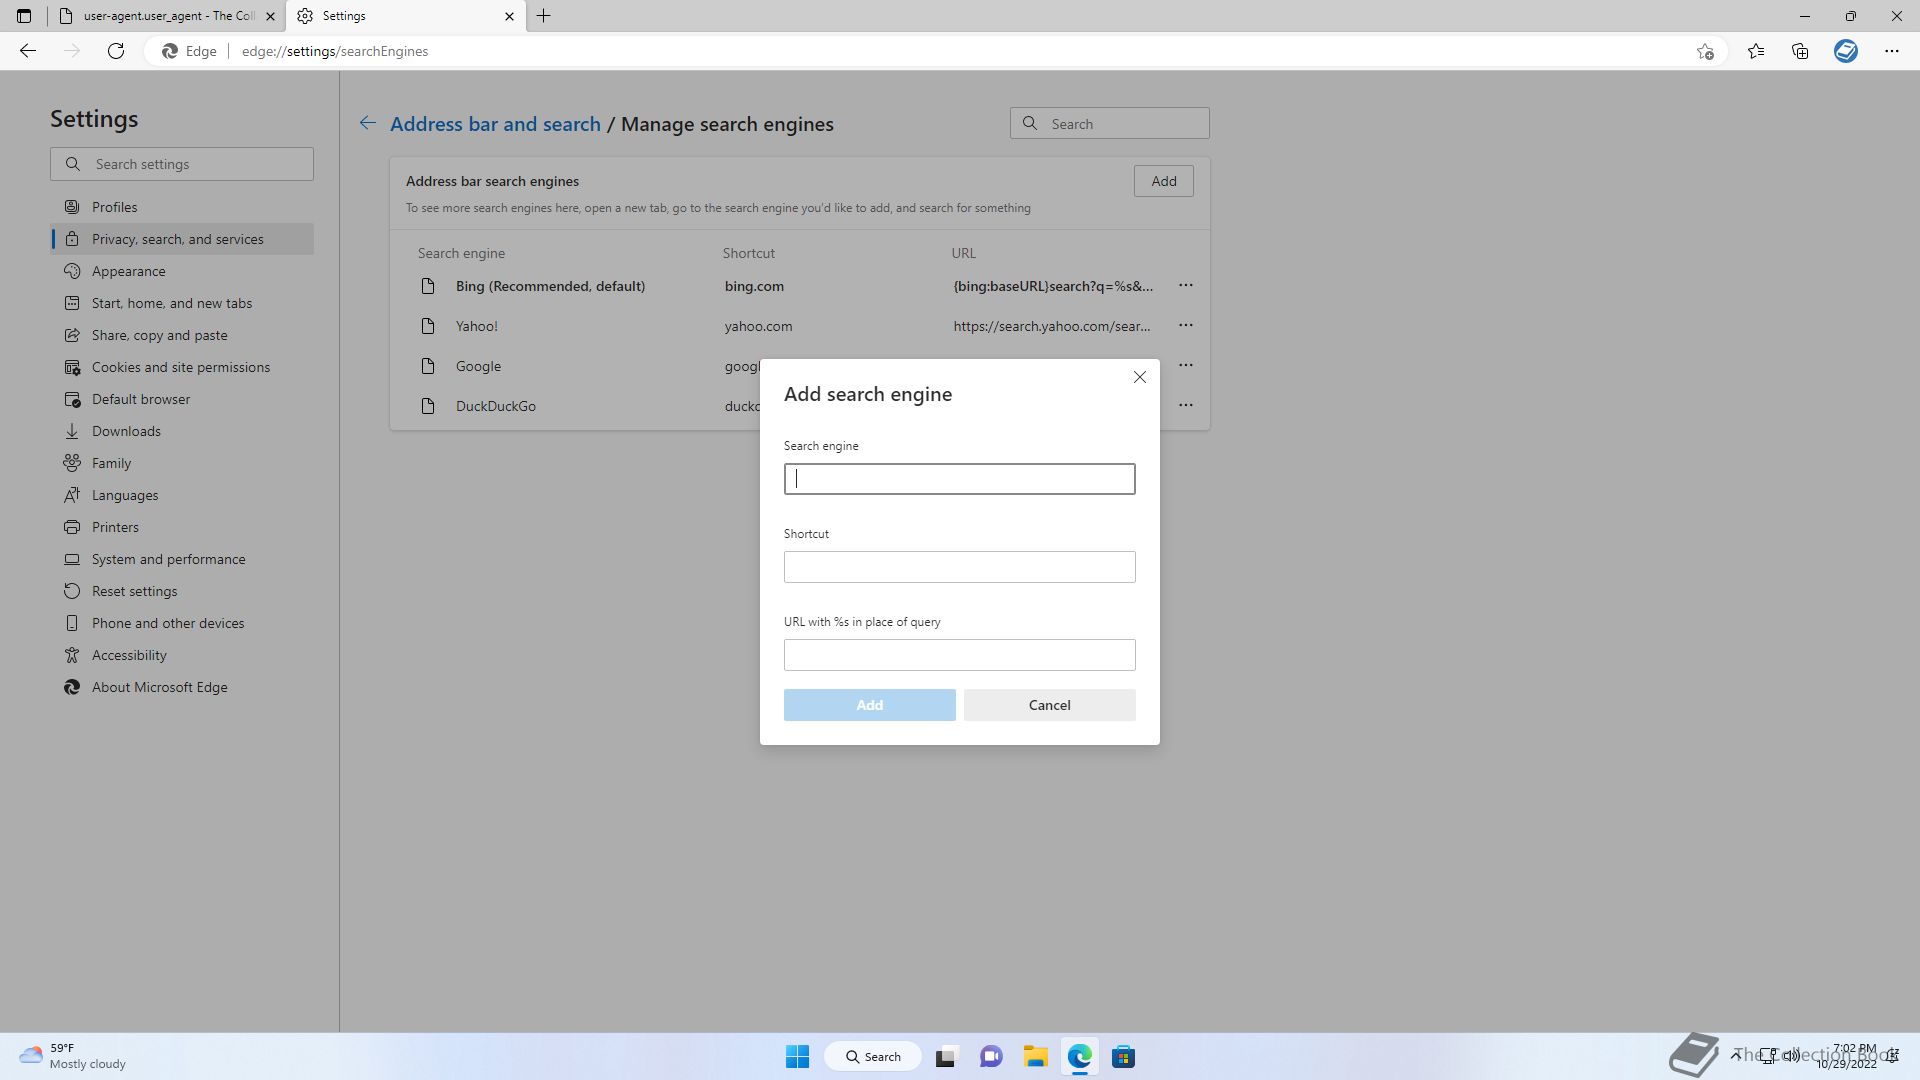Open Accessibility settings
Viewport: 1920px width, 1080px height.
[182, 655]
